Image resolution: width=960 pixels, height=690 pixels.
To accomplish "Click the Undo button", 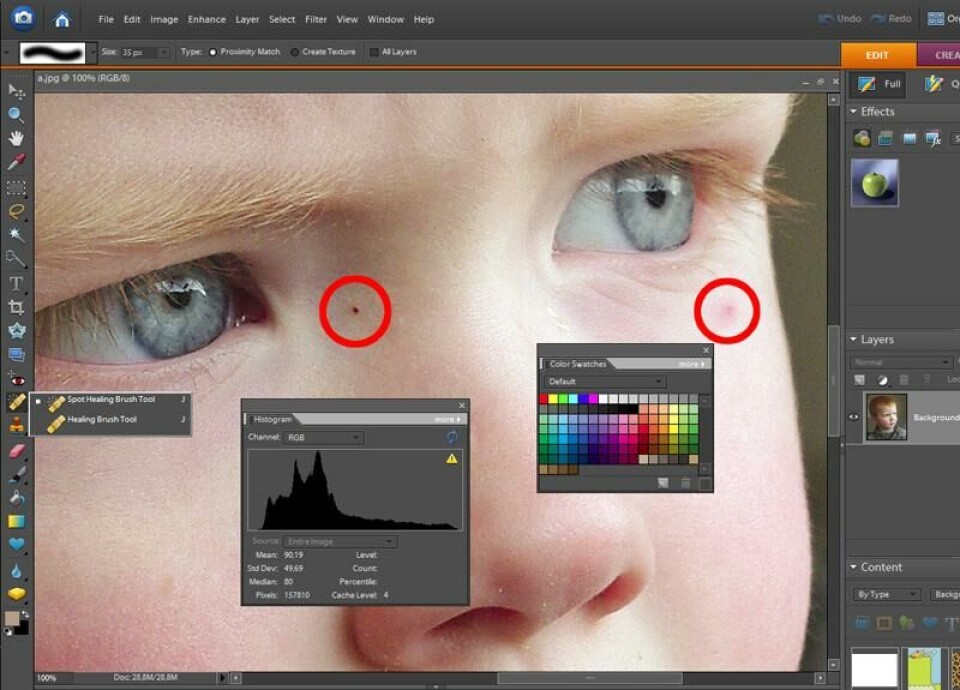I will (x=840, y=19).
